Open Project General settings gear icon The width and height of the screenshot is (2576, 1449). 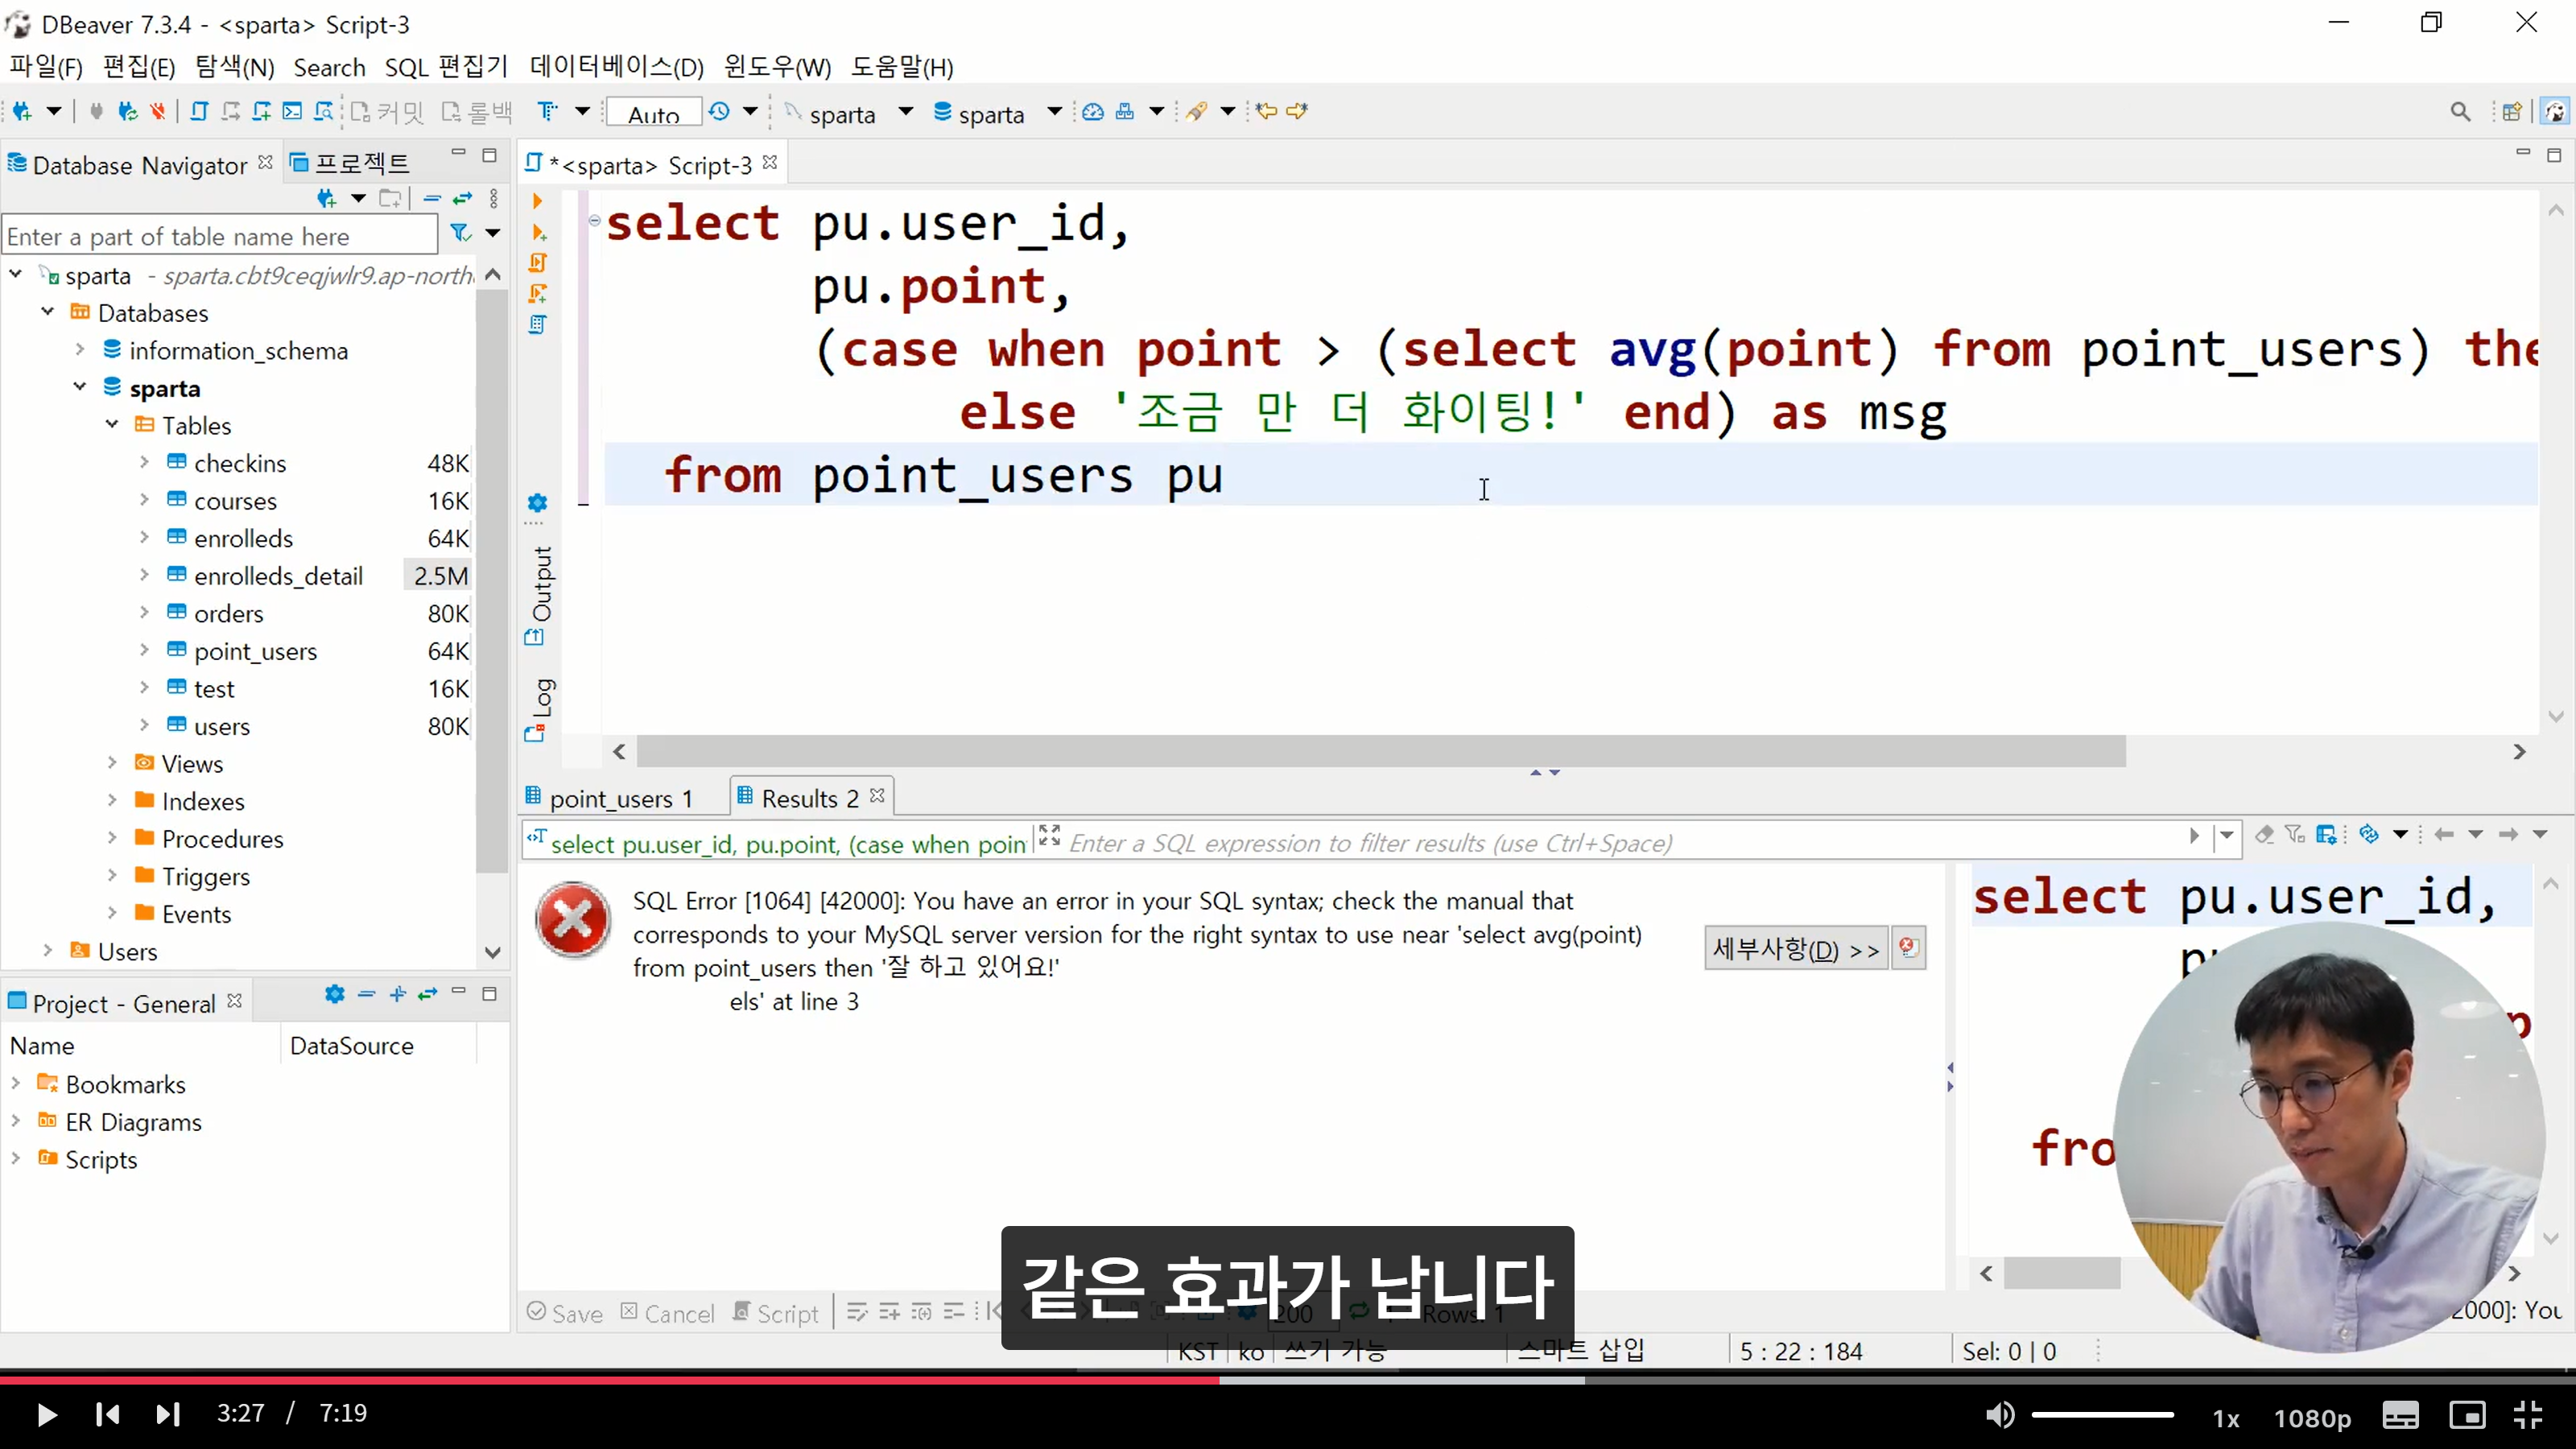point(335,994)
